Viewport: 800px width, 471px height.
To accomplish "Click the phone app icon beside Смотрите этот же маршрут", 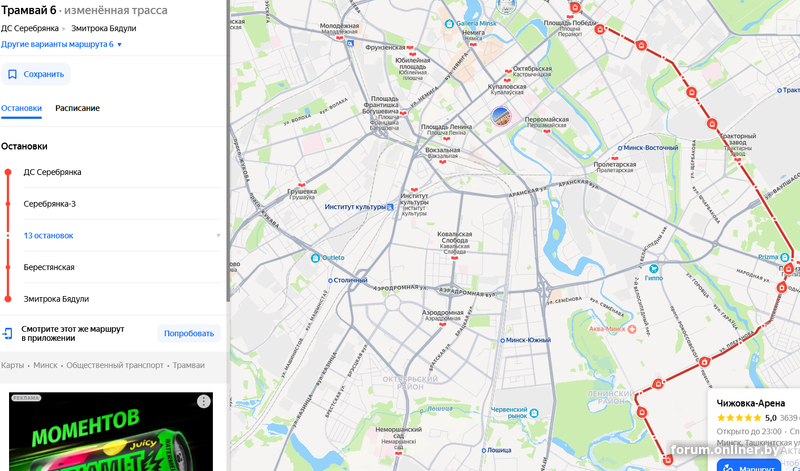I will pyautogui.click(x=8, y=334).
